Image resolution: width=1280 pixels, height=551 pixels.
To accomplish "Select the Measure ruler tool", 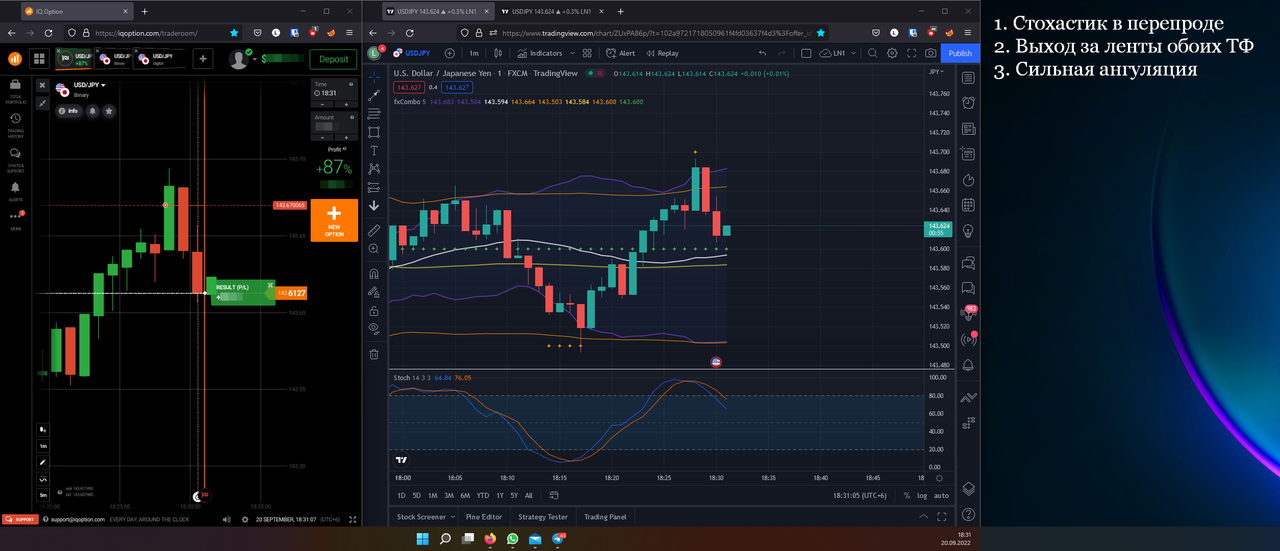I will 374,230.
